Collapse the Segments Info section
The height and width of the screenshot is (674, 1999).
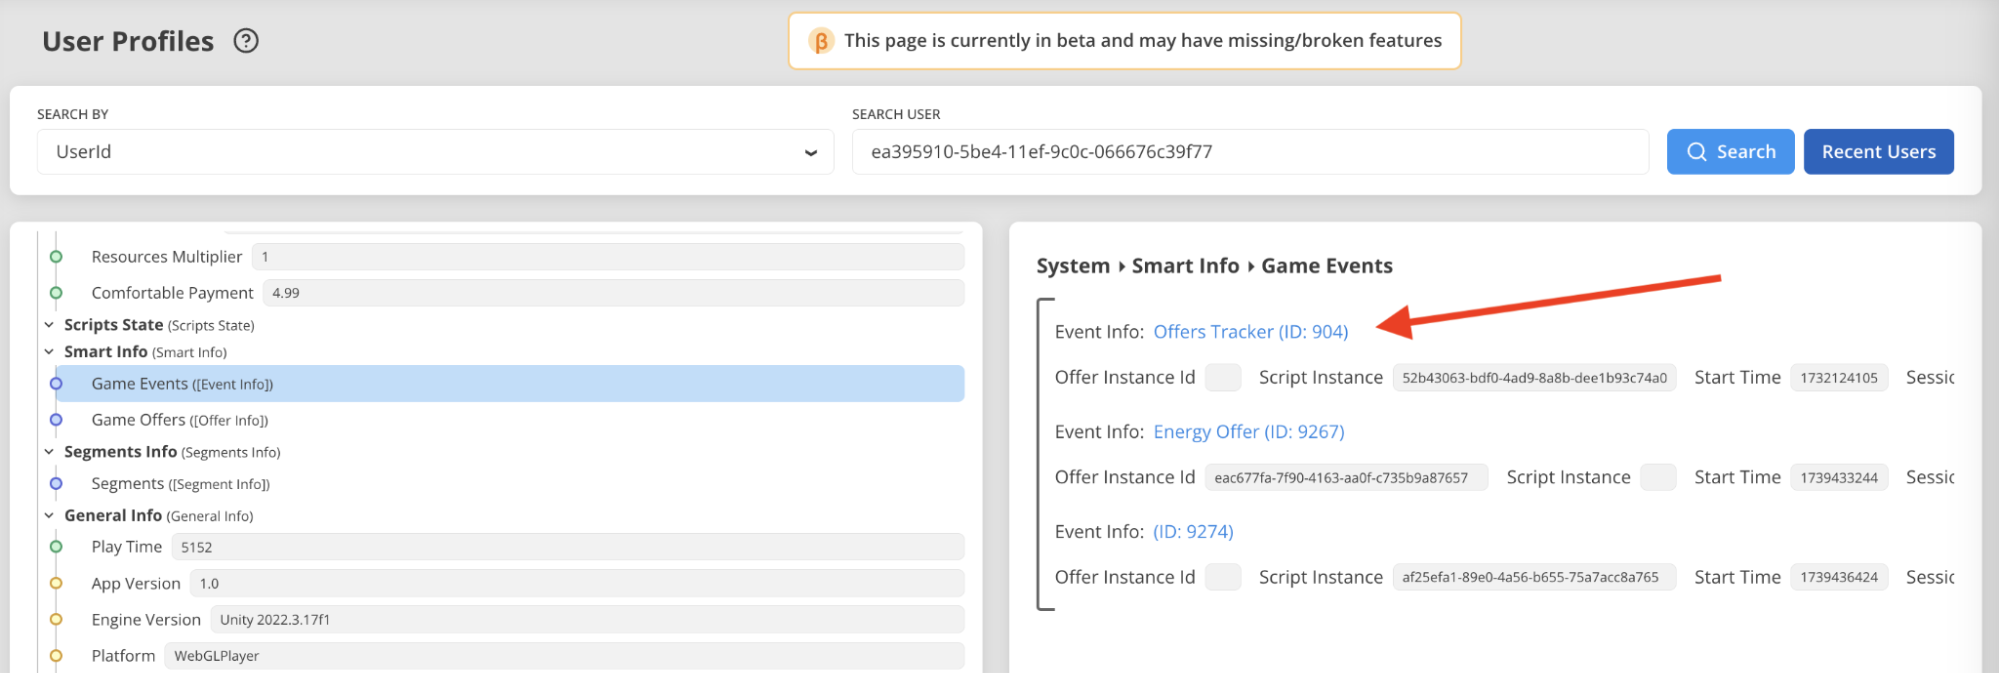pos(49,452)
